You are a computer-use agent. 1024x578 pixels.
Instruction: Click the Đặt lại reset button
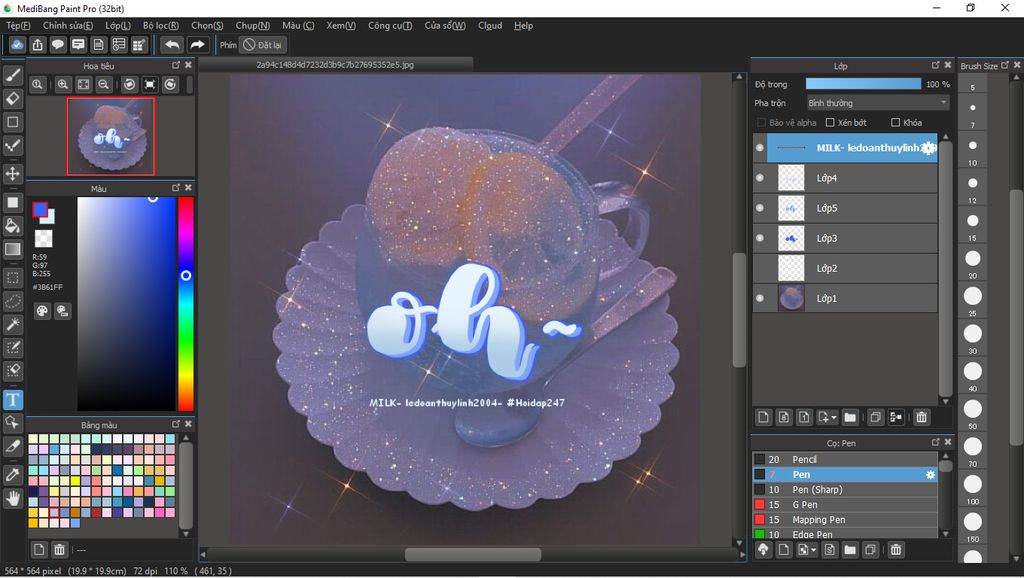point(263,45)
